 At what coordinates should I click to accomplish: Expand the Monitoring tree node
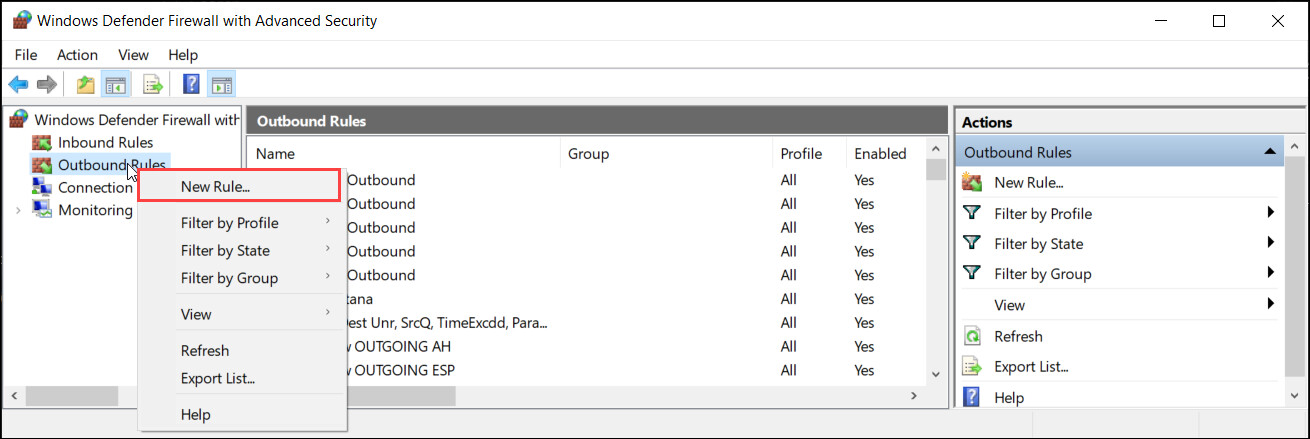[x=18, y=210]
